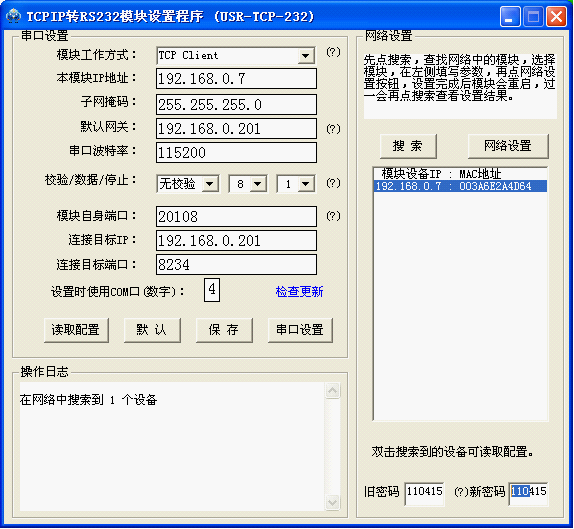The height and width of the screenshot is (529, 574).
Task: Click the 检查更新 link
Action: coord(299,292)
